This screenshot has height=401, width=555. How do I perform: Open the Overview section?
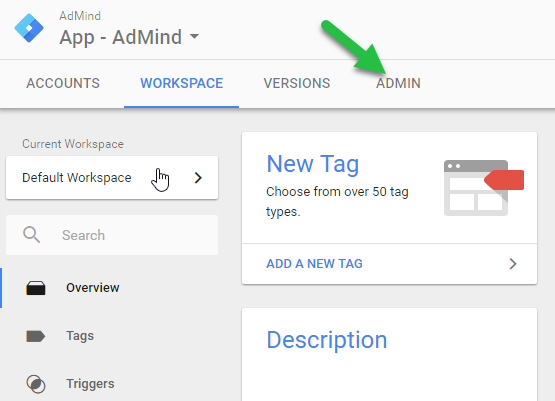(x=93, y=288)
